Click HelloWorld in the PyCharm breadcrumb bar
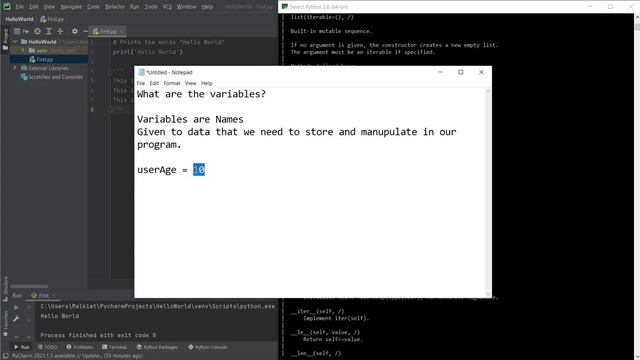The height and width of the screenshot is (360, 640). [19, 19]
